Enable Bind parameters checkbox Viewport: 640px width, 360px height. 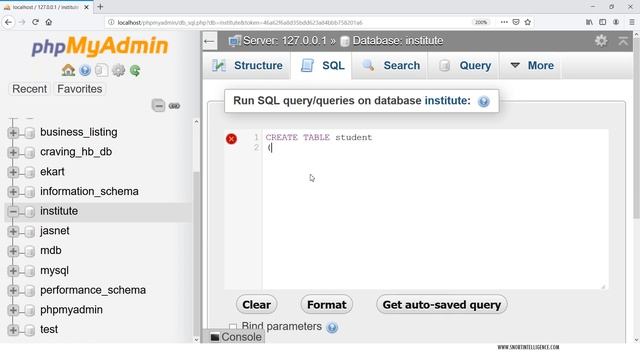(x=233, y=327)
